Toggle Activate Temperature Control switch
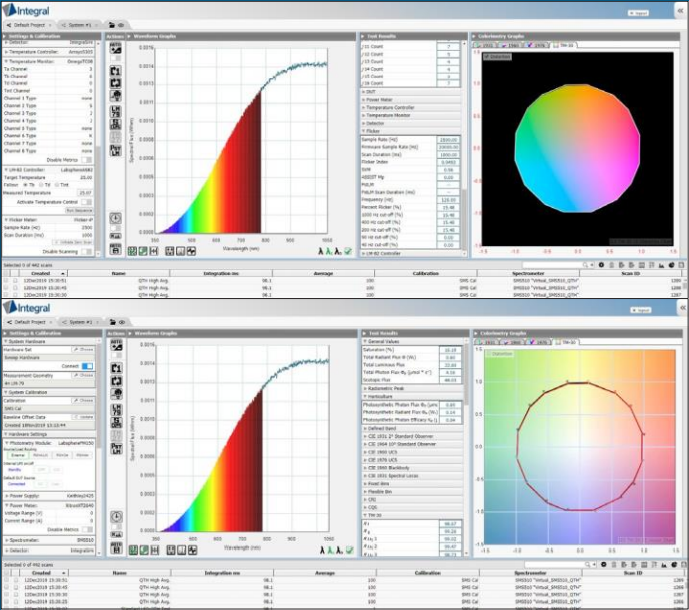The height and width of the screenshot is (610, 689). 87,202
